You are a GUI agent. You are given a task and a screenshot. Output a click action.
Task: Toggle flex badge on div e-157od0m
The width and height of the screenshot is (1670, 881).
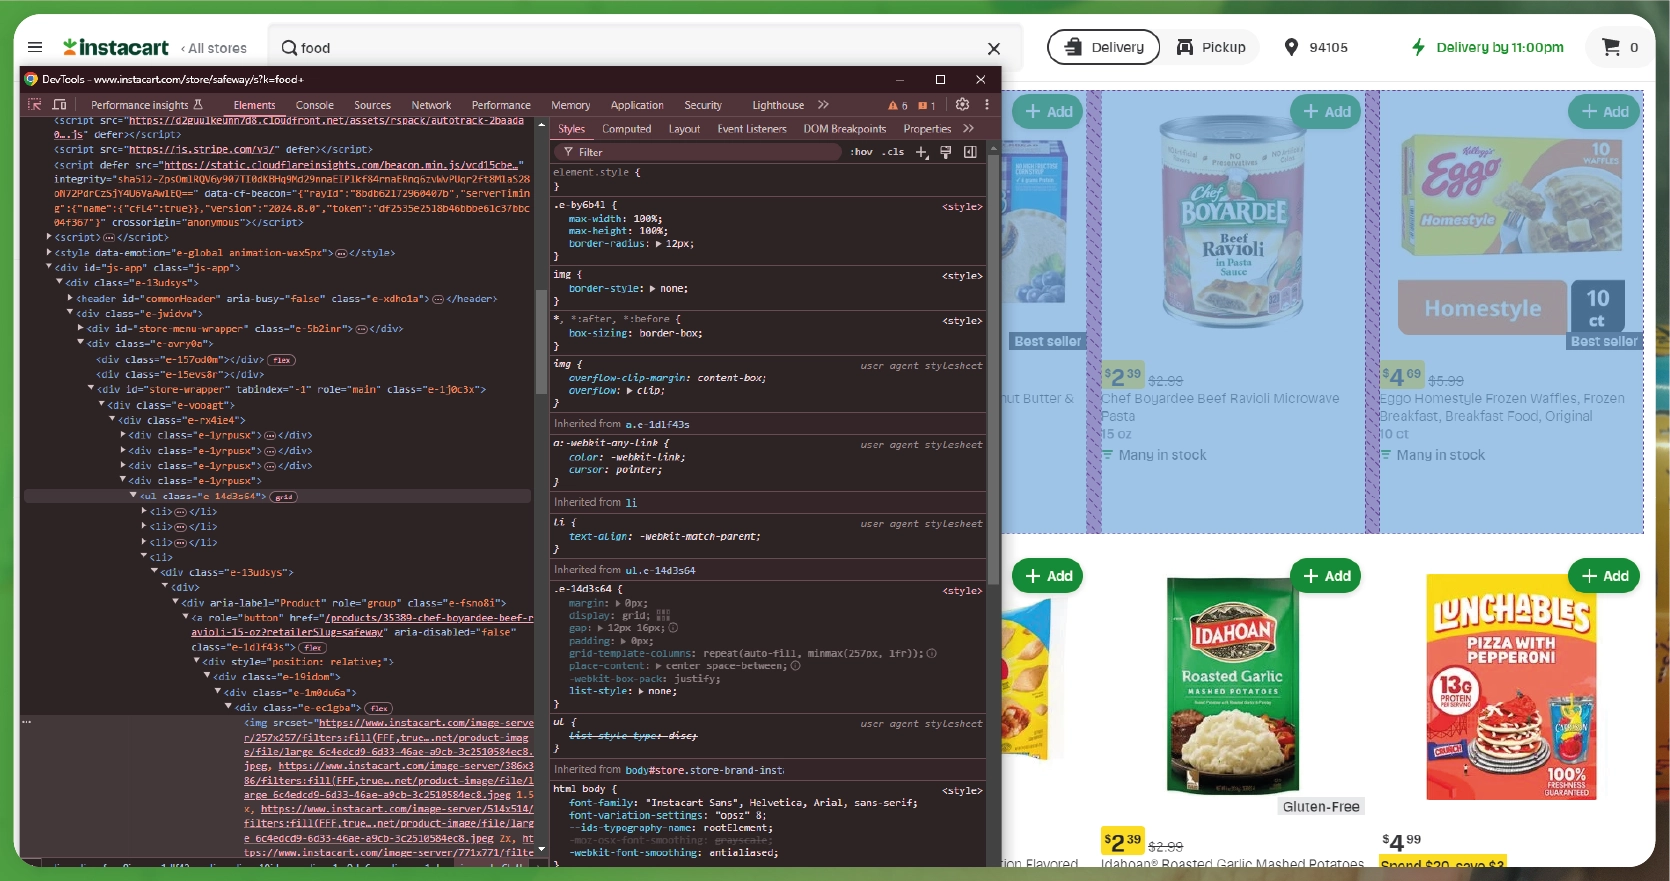(282, 360)
